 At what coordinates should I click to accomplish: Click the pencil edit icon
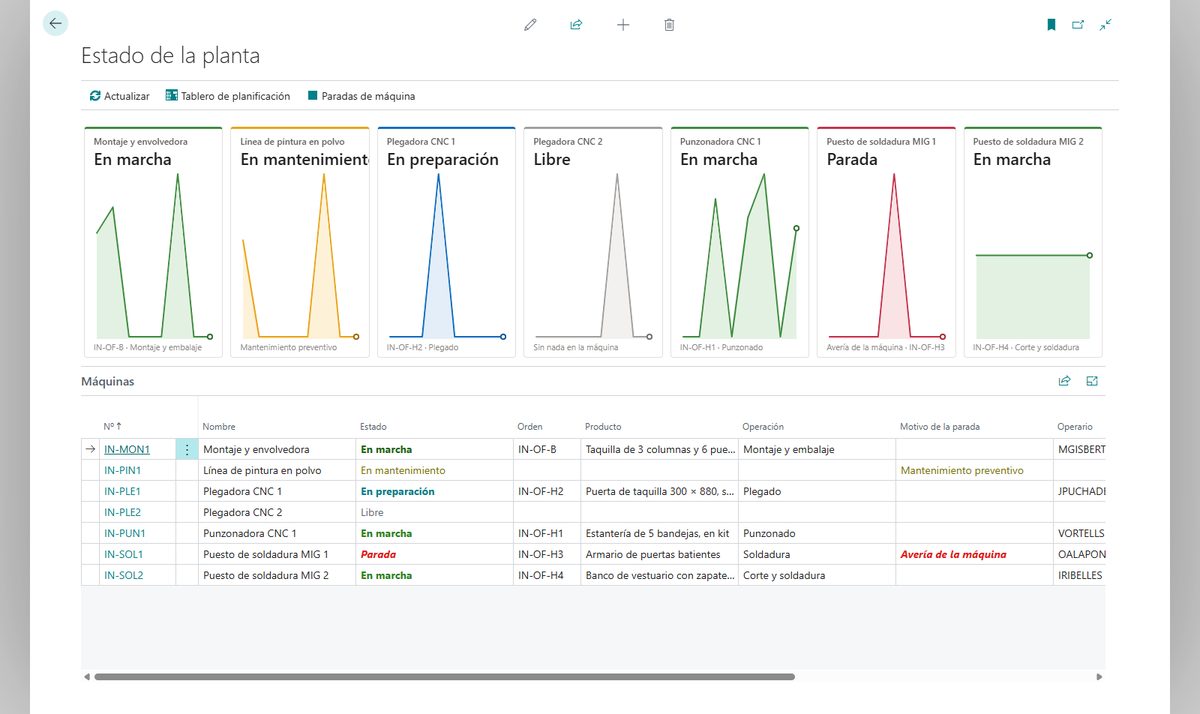coord(530,25)
